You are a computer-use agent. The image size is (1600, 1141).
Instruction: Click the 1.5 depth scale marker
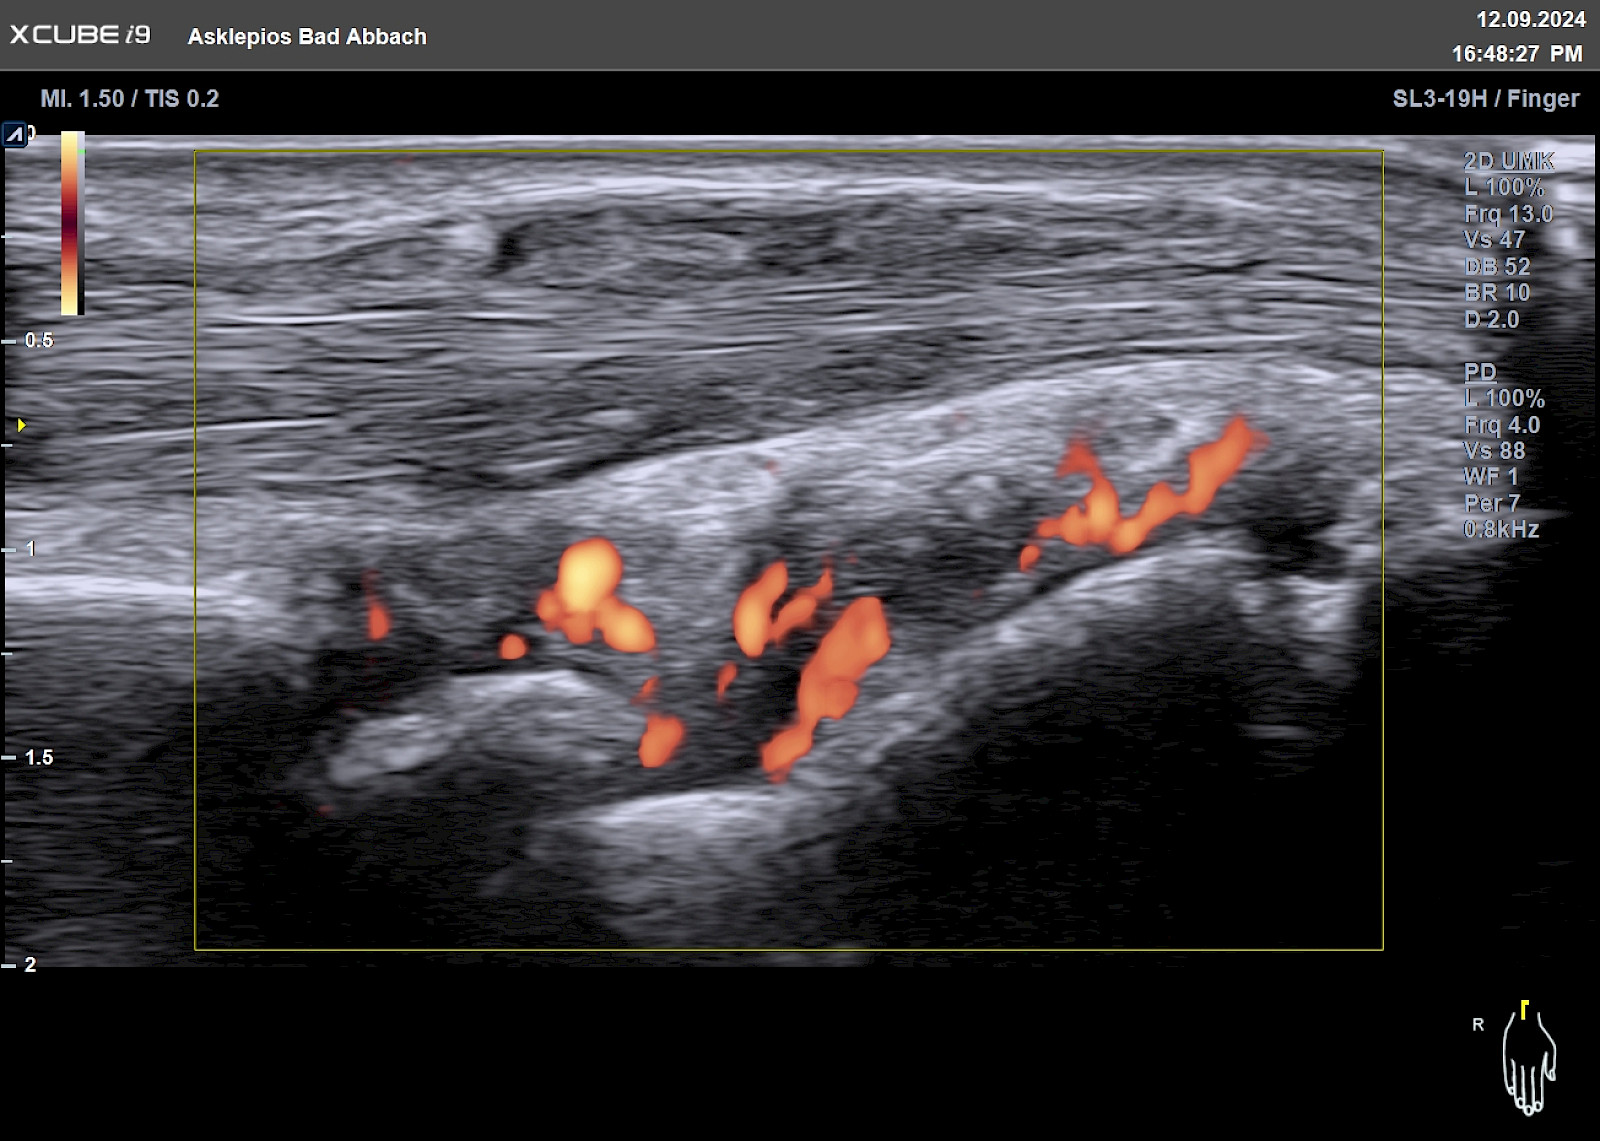[x=38, y=757]
